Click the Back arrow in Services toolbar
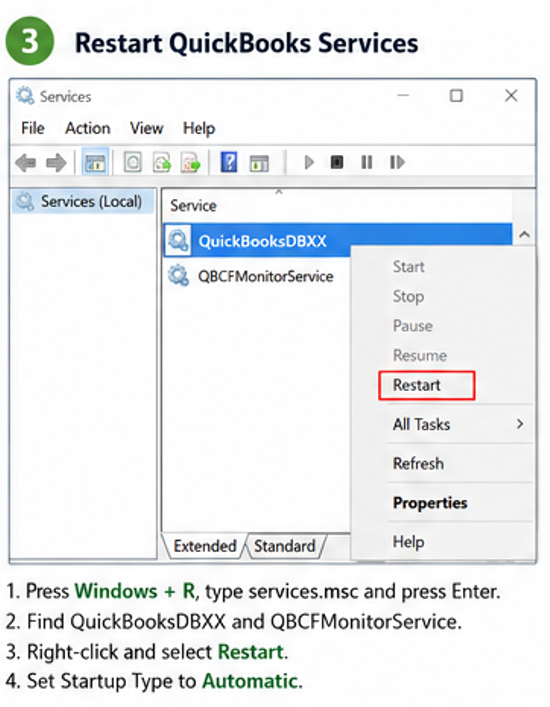The width and height of the screenshot is (550, 707). [x=26, y=162]
